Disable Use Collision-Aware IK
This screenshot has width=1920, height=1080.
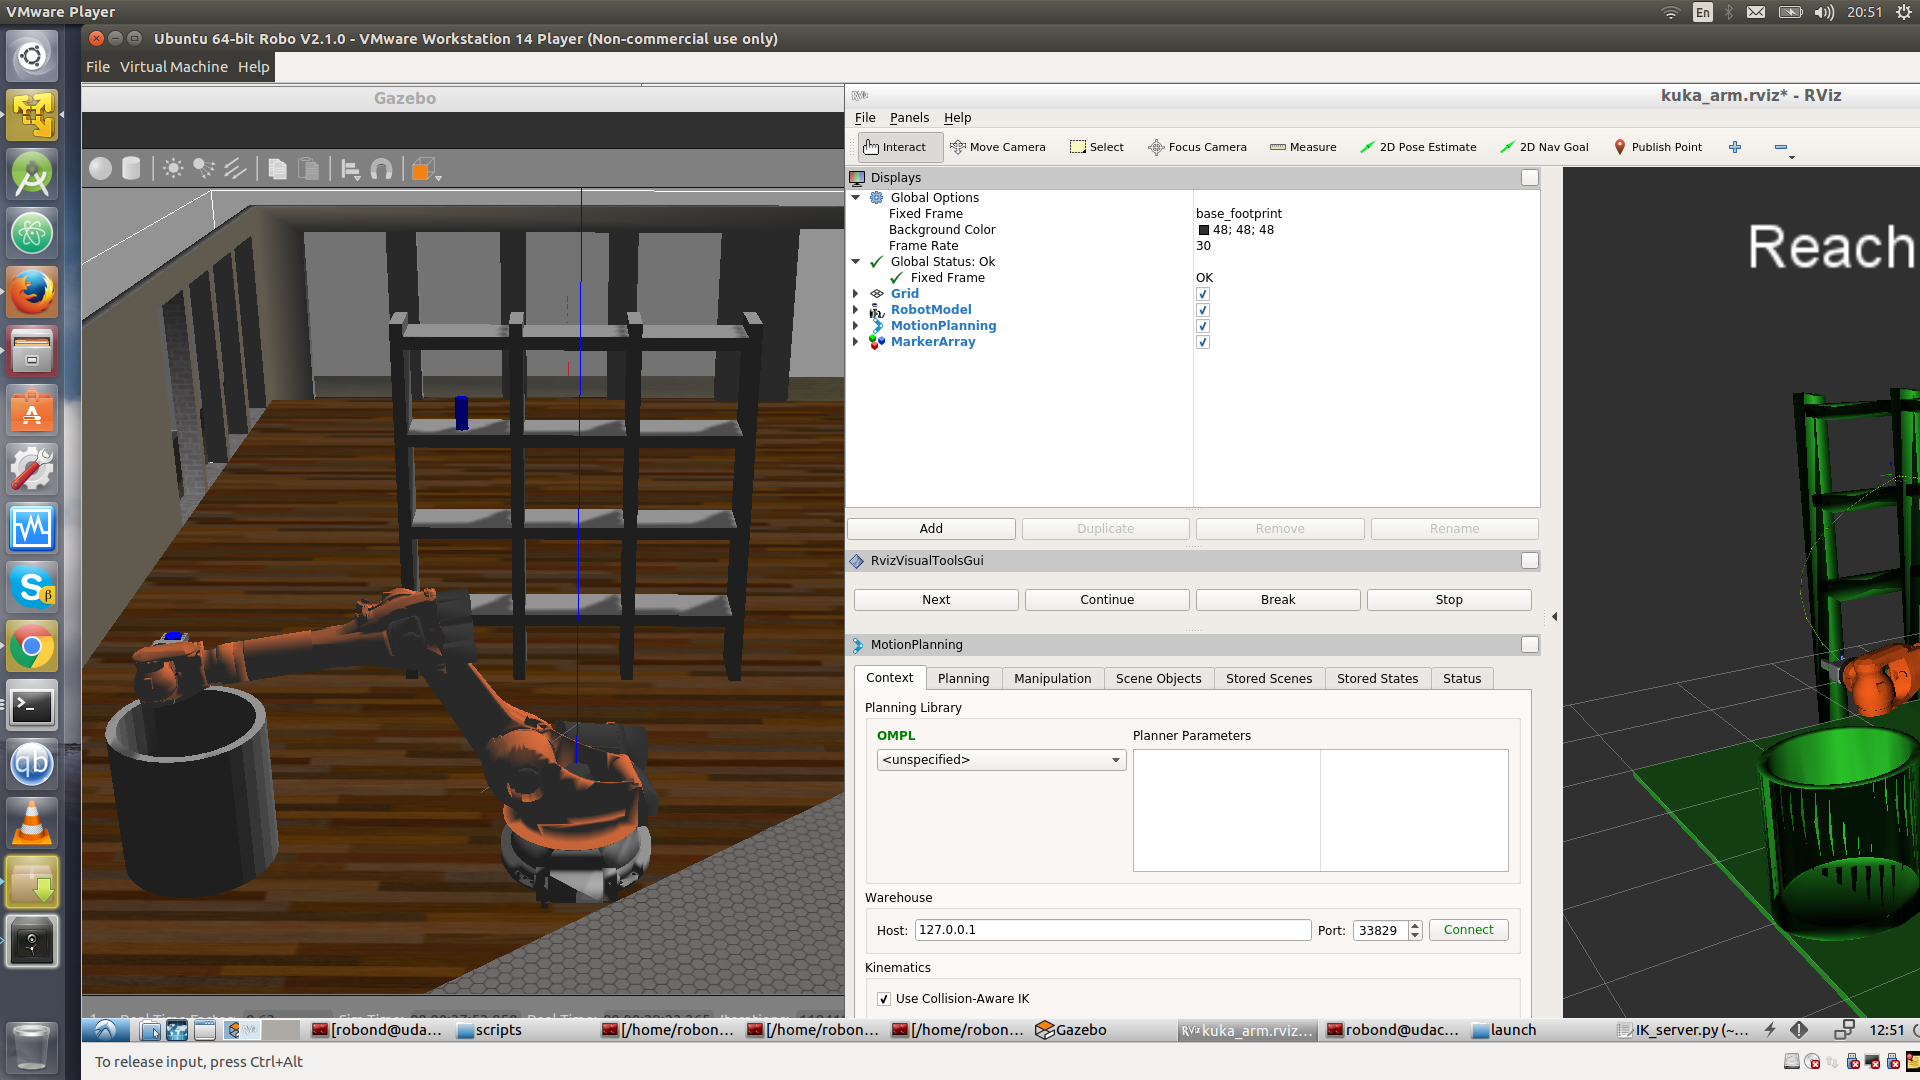[x=884, y=999]
